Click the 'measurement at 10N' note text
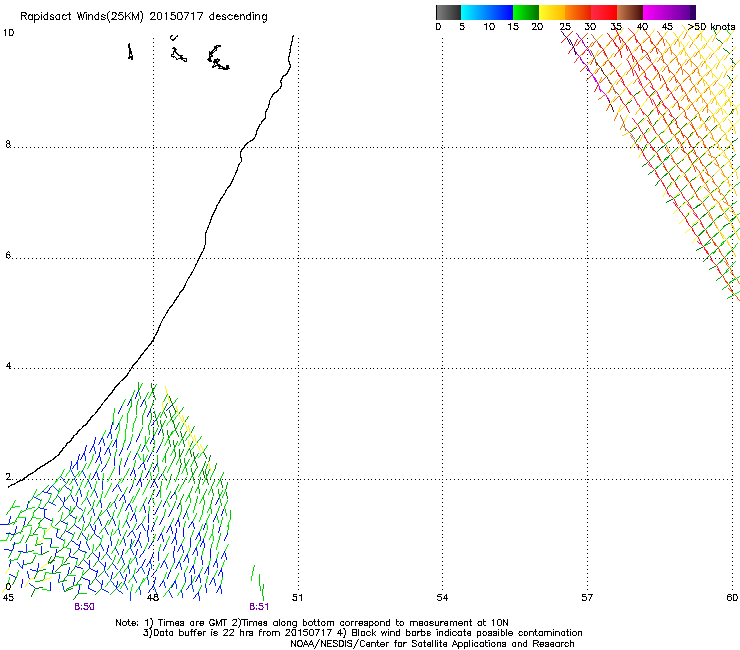 point(461,623)
